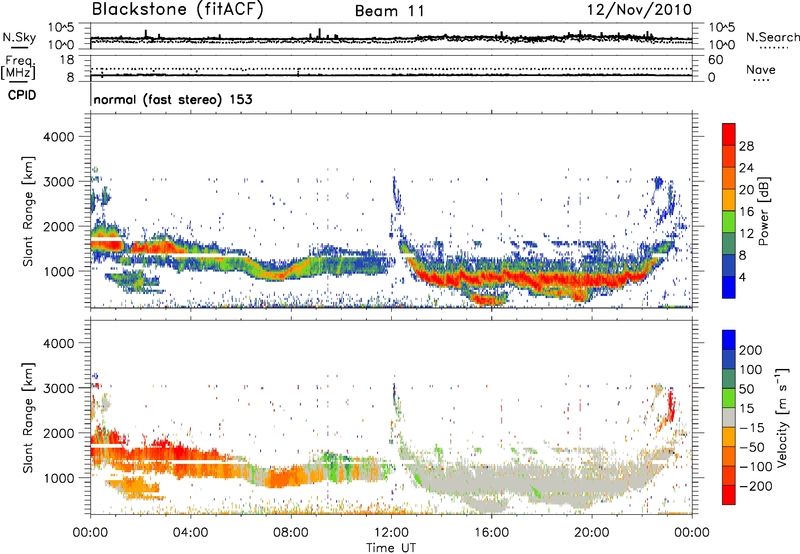Click the '60' Nave axis value
This screenshot has width=800, height=554.
[x=715, y=60]
